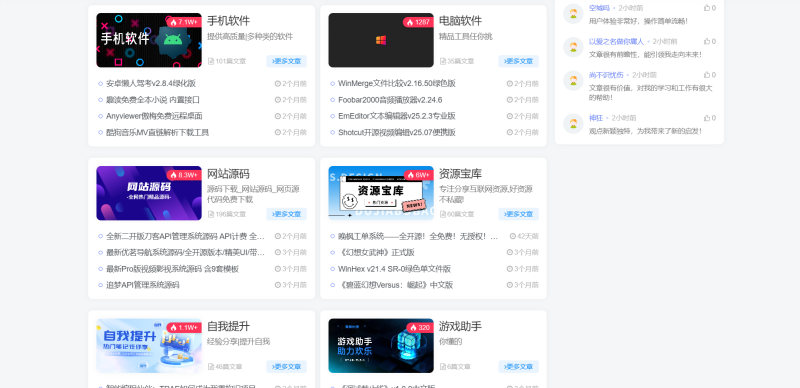Viewport: 800px width, 388px height.
Task: Open the 游戏助手 cover thumbnail
Action: coord(381,346)
